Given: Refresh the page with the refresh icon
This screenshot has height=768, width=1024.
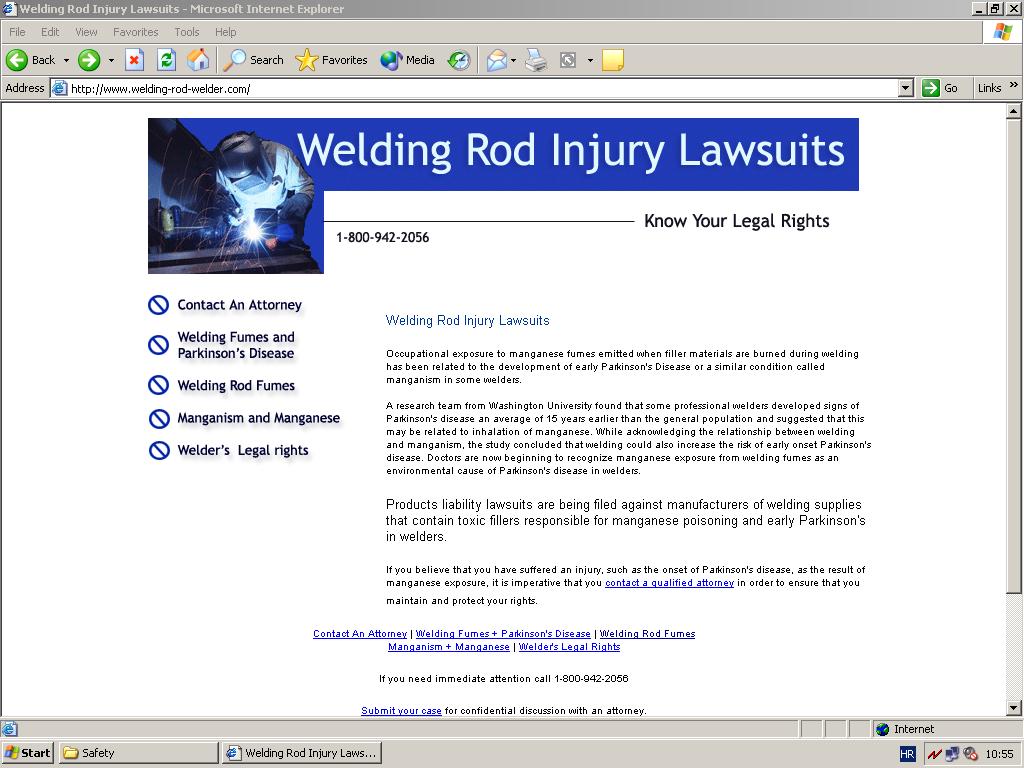Looking at the screenshot, I should 167,60.
